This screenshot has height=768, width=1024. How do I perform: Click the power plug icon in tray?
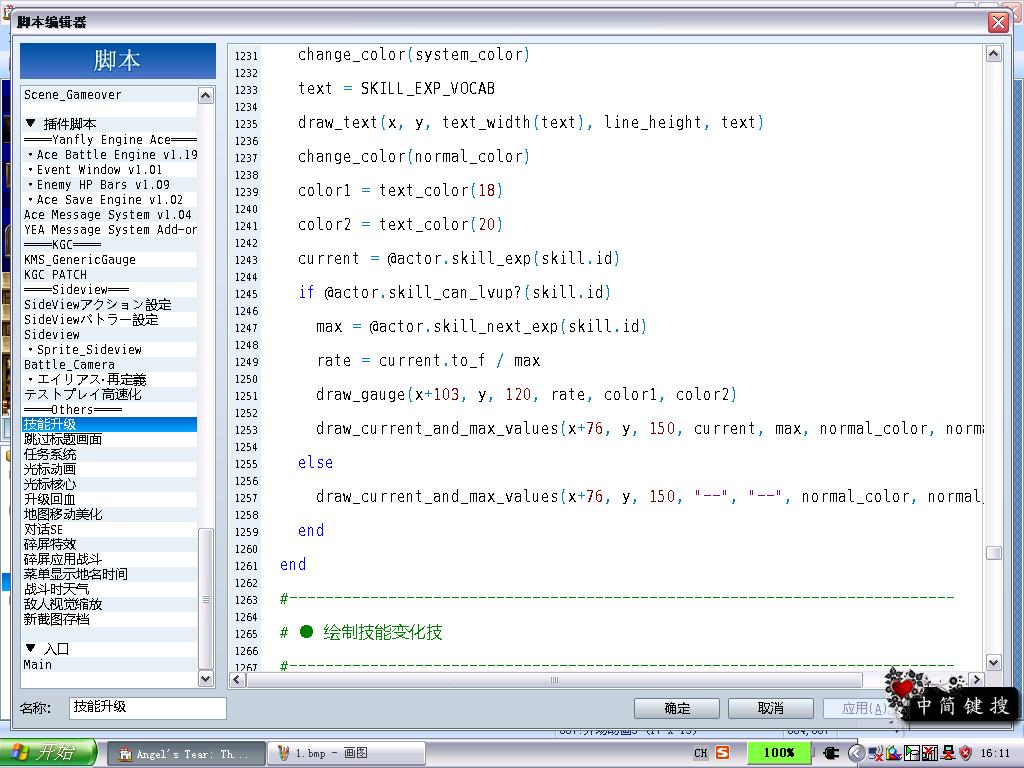(831, 753)
